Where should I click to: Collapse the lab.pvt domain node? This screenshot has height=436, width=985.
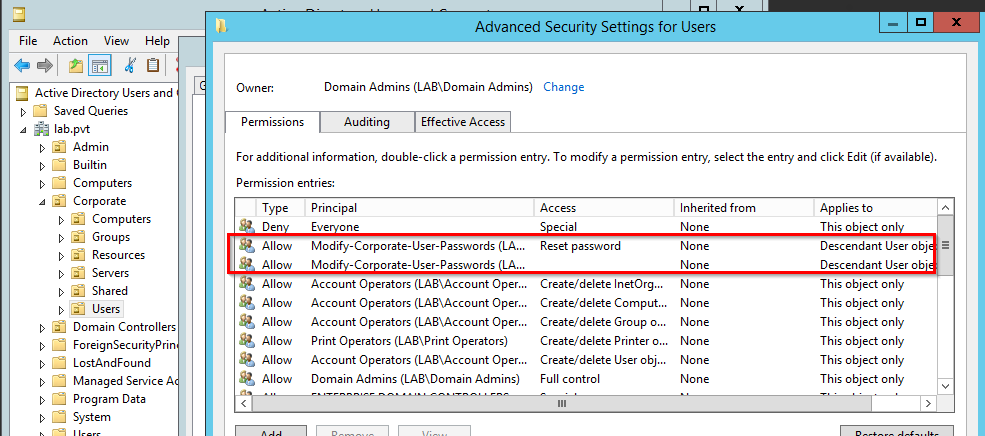point(24,130)
